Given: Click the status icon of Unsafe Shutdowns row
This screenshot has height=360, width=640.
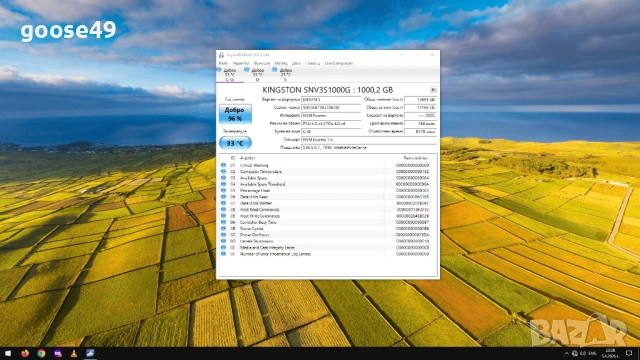Looking at the screenshot, I should 223,241.
